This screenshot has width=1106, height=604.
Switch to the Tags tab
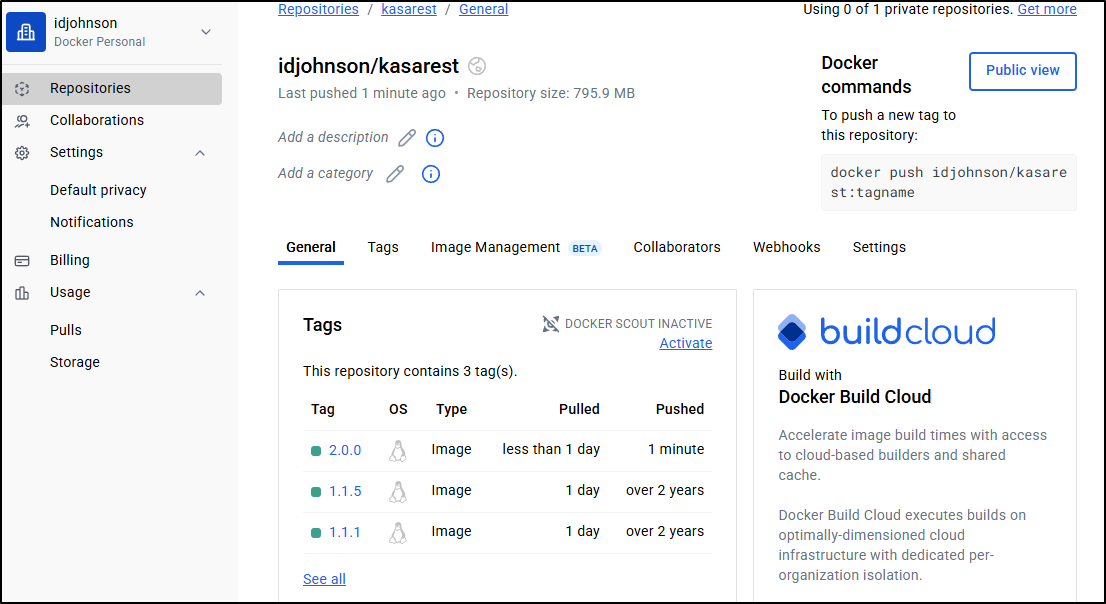383,248
